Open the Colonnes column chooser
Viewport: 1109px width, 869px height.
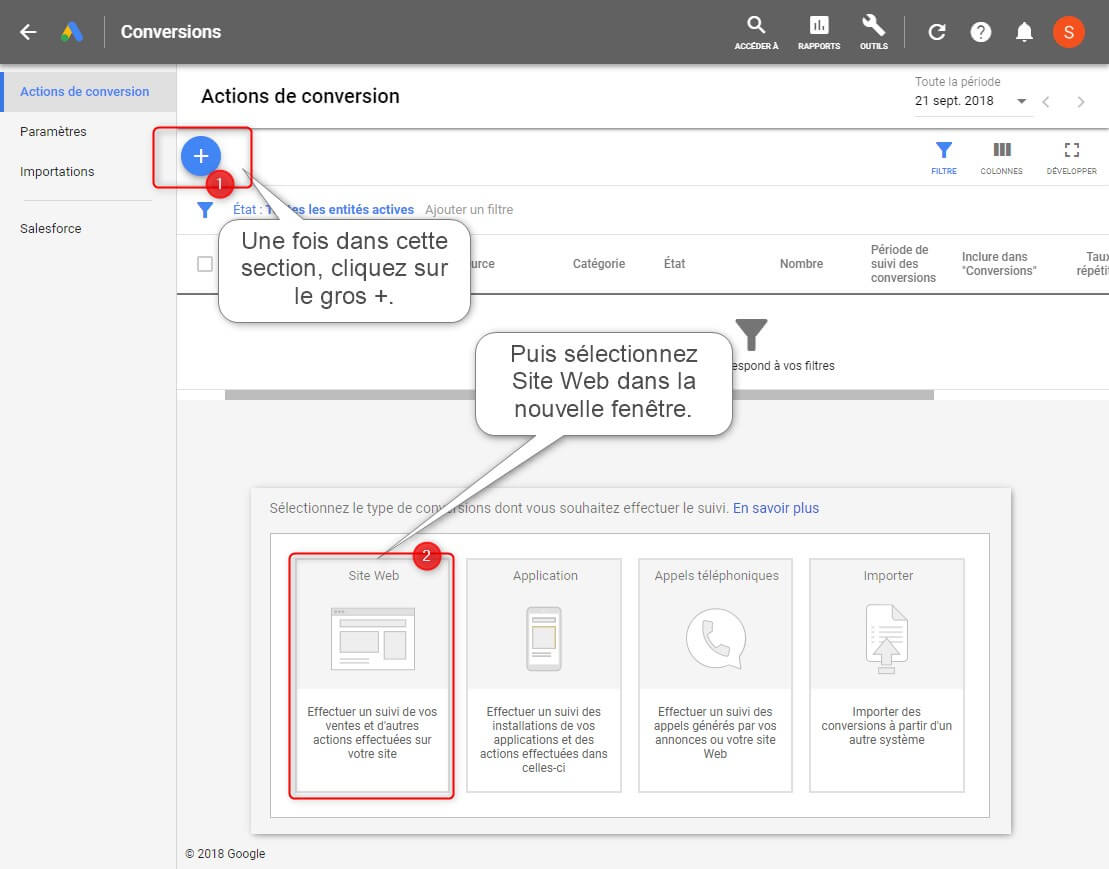pos(1001,158)
